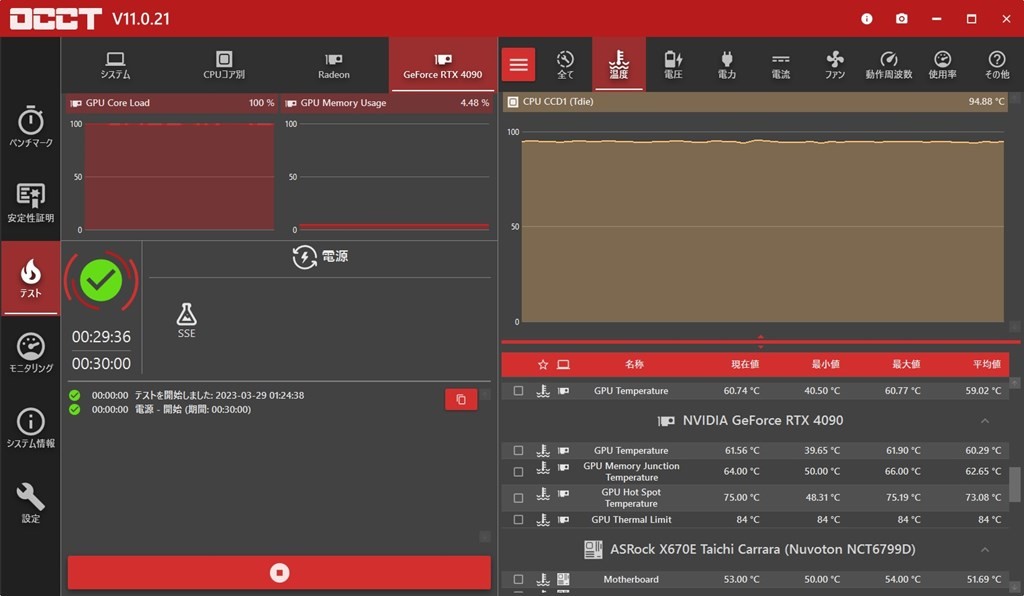This screenshot has height=596, width=1024.
Task: Switch to the CPUコア別 tab
Action: [224, 65]
